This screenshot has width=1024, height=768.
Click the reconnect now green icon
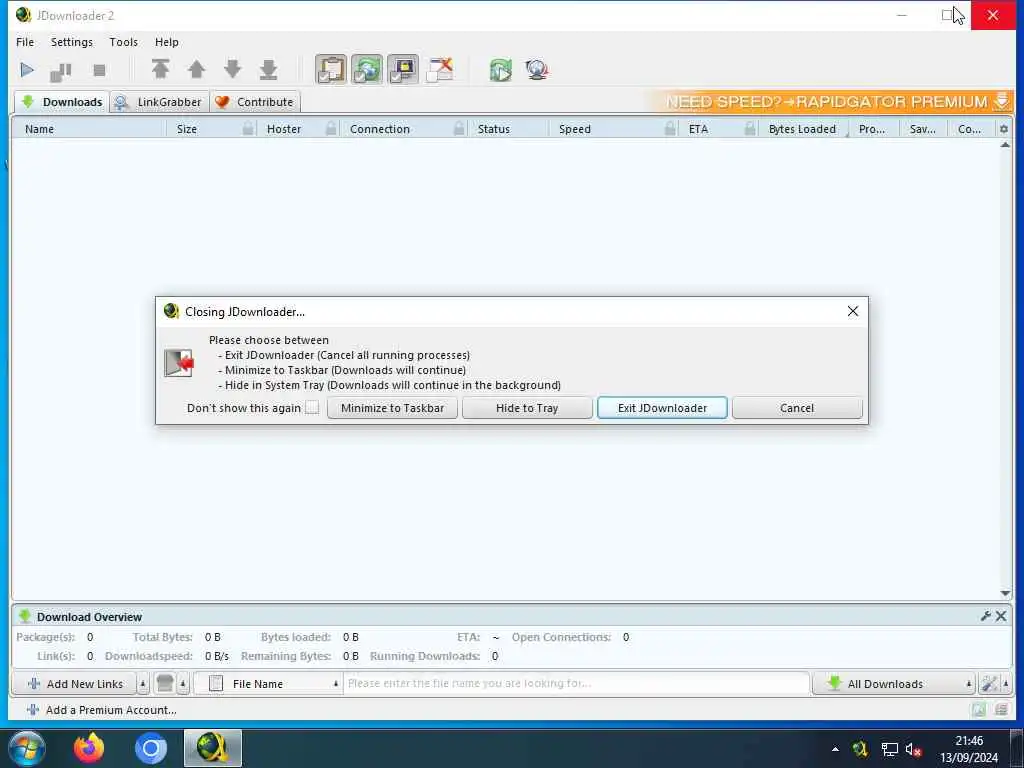(501, 70)
